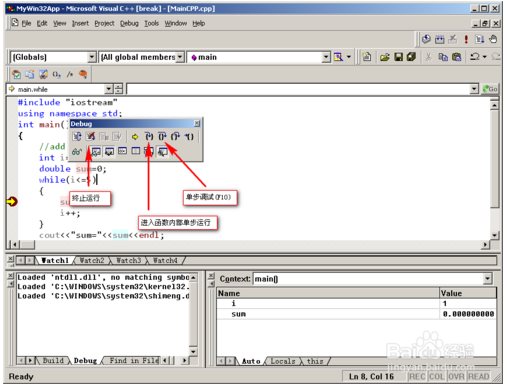This screenshot has height=387, width=507.
Task: Click the Save floppy disk icon
Action: pyautogui.click(x=398, y=57)
